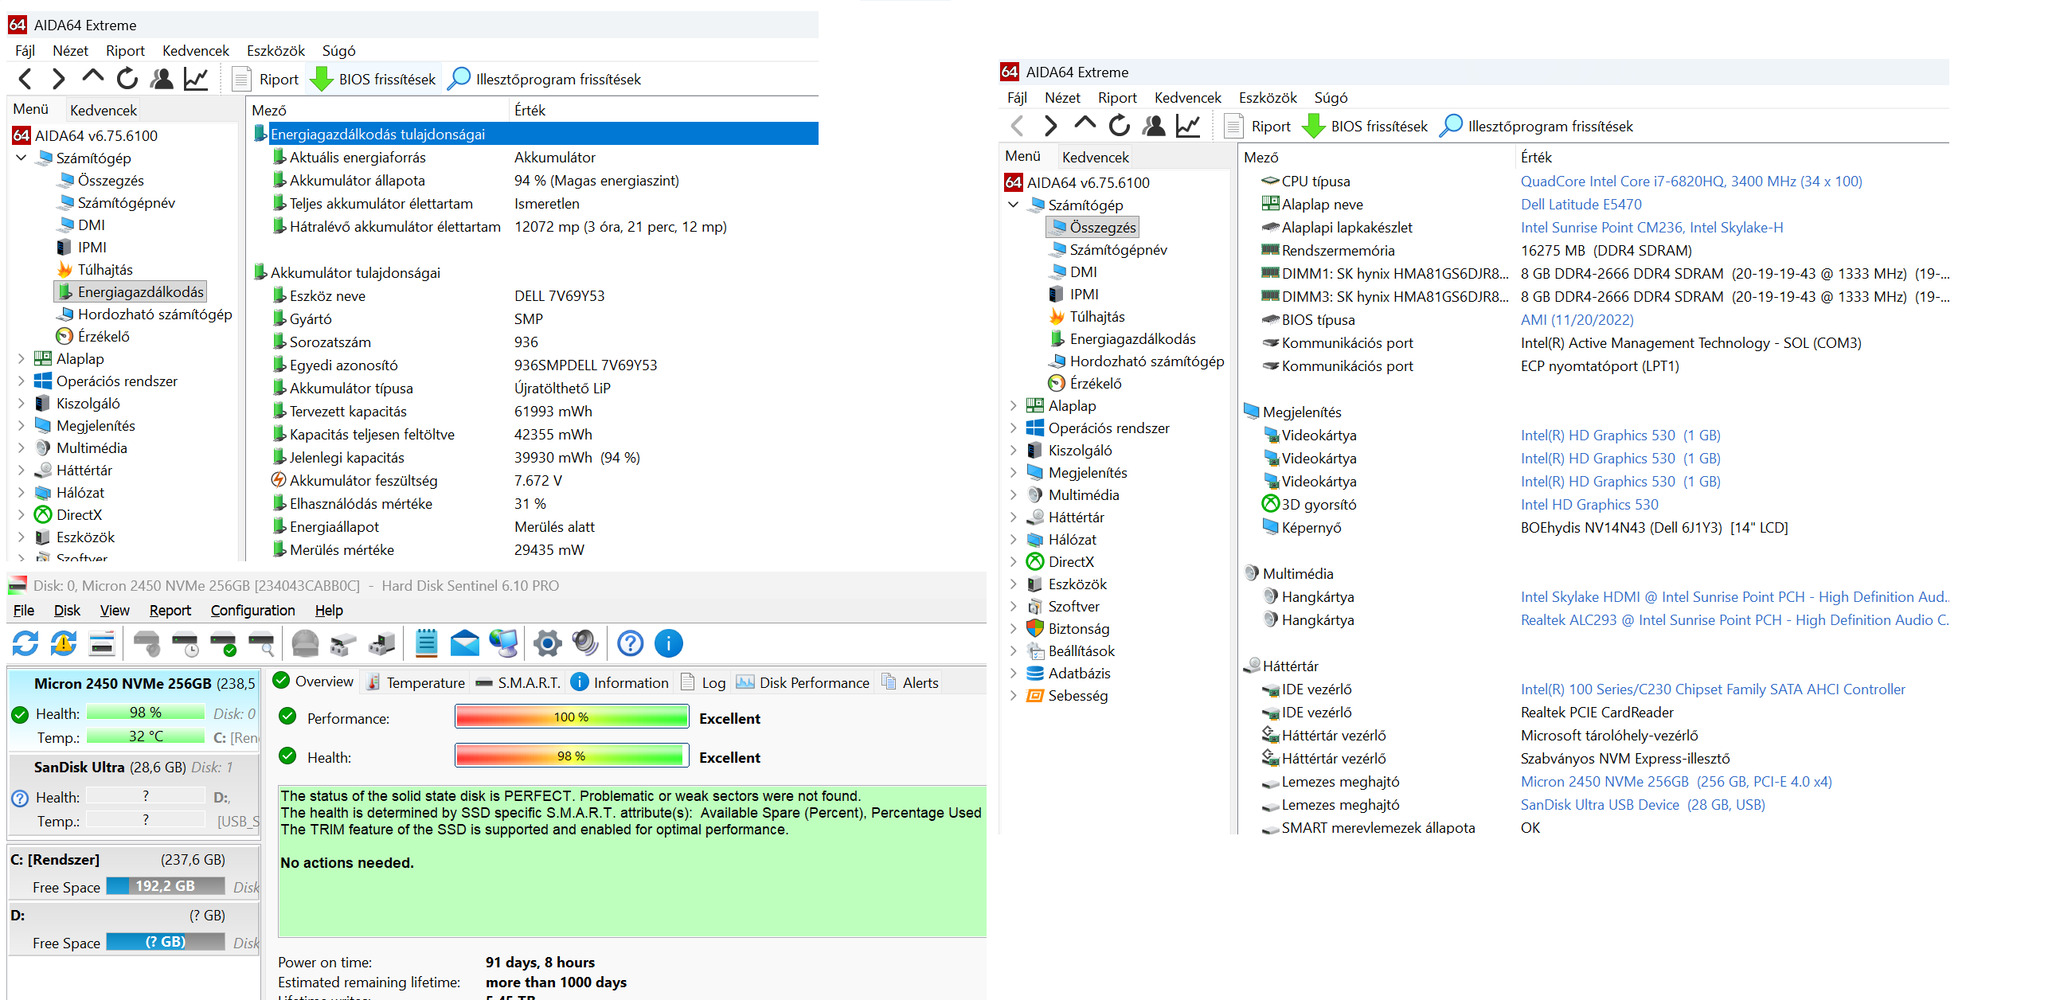
Task: Expand Beállítások tree node
Action: click(1013, 651)
